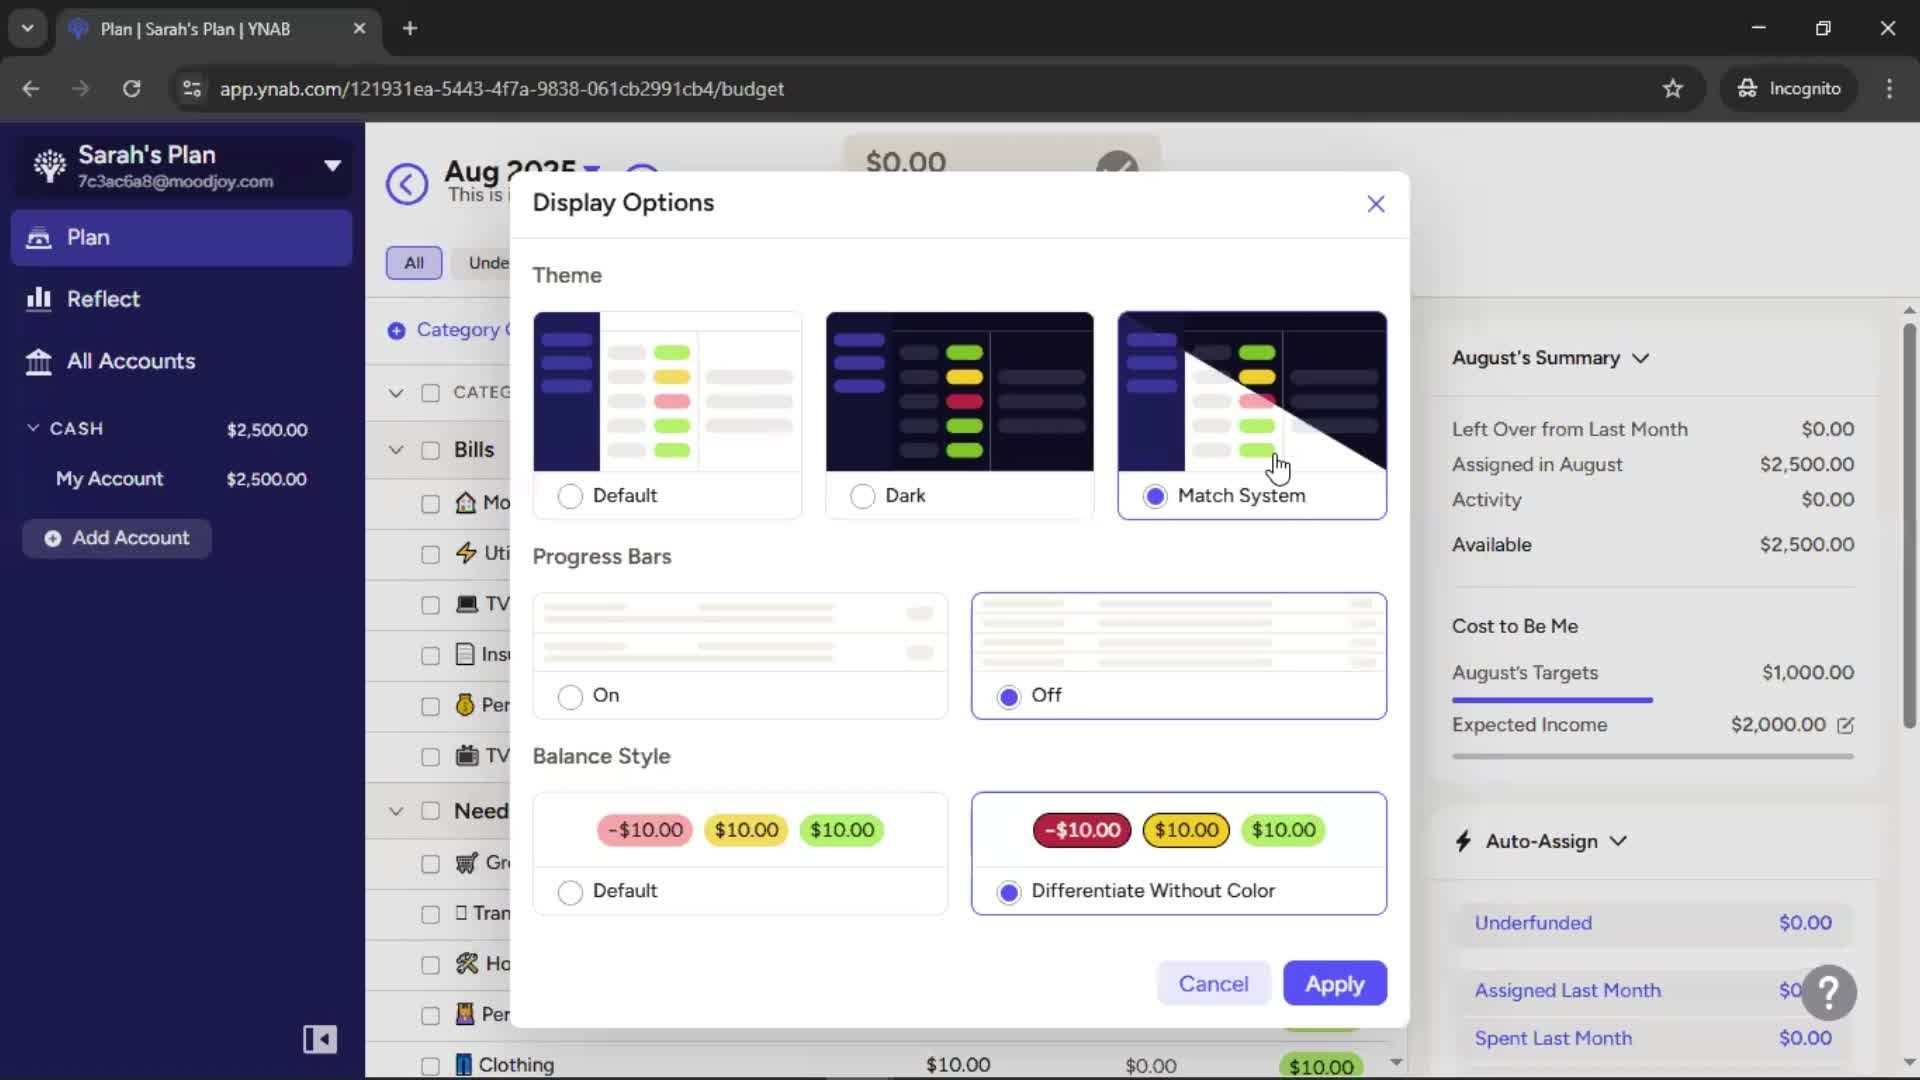Click Clothing available $10.00 green pill
Image resolution: width=1920 pixels, height=1080 pixels.
coord(1320,1066)
